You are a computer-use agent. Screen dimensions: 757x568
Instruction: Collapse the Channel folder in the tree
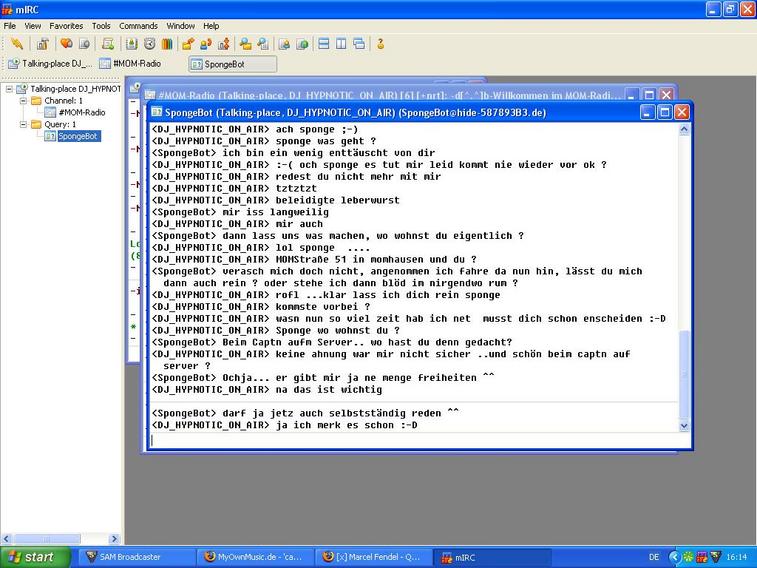click(22, 101)
